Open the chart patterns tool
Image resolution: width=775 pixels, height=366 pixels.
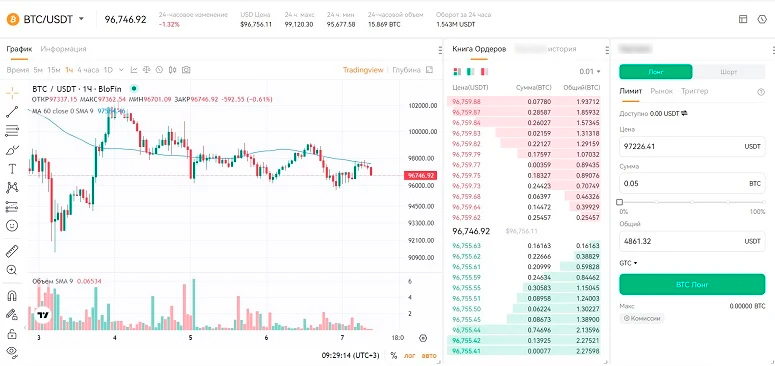pyautogui.click(x=12, y=187)
